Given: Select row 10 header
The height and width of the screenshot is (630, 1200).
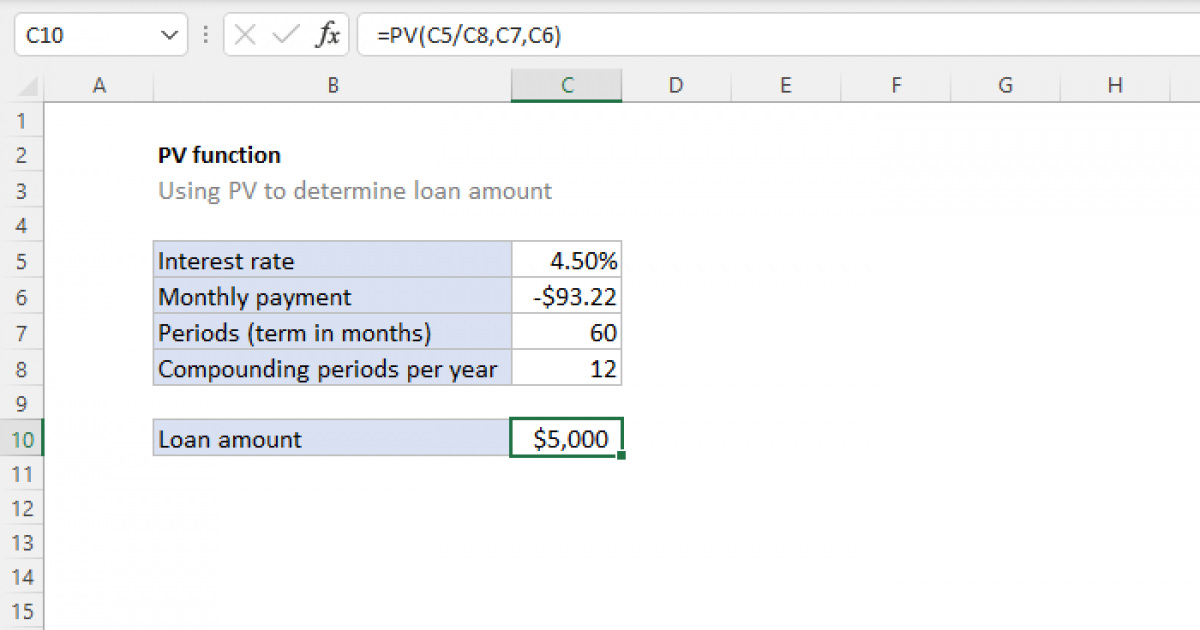Looking at the screenshot, I should point(22,439).
